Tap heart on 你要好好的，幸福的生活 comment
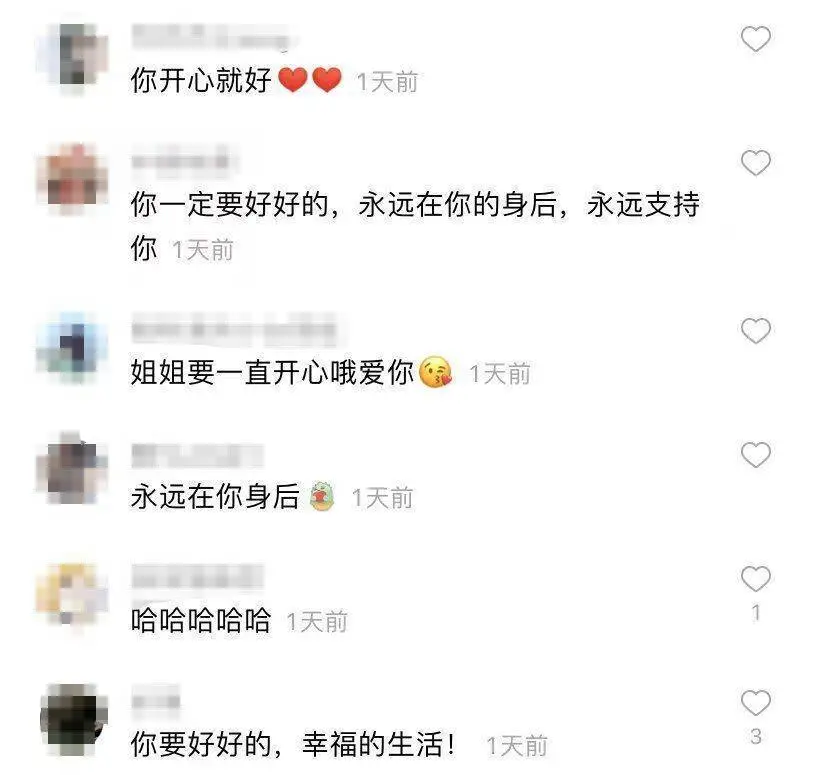Screen dimensions: 828x775 [x=756, y=703]
